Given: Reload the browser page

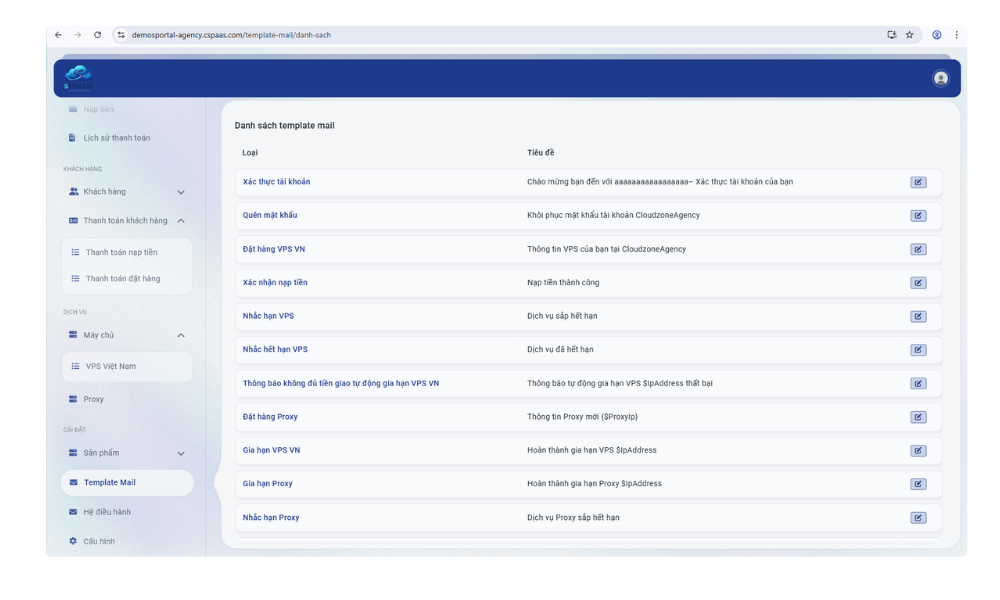Looking at the screenshot, I should point(98,35).
